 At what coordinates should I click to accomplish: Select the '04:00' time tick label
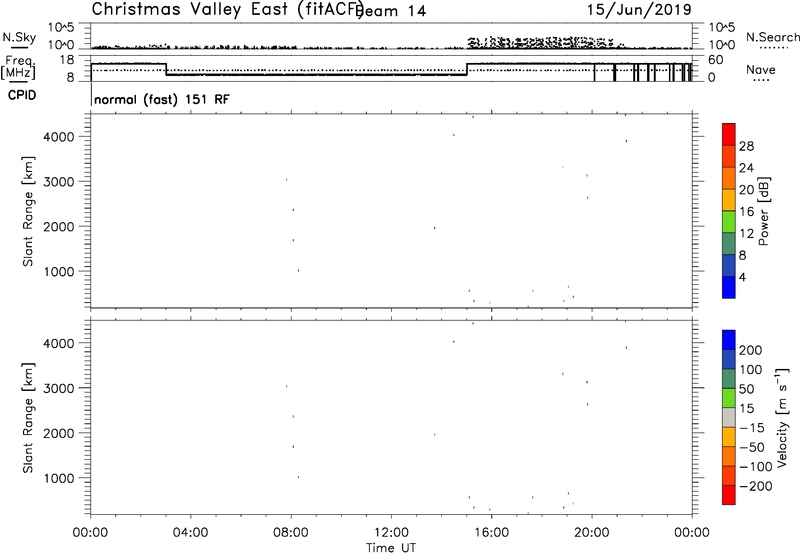point(190,533)
